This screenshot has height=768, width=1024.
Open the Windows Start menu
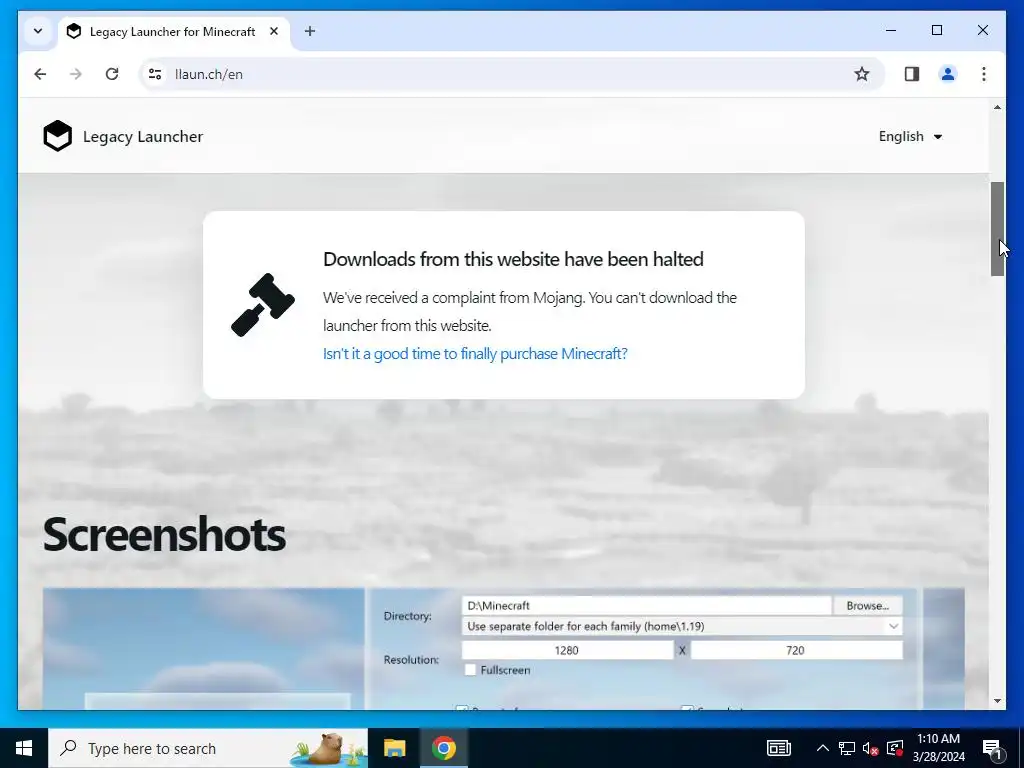click(24, 748)
